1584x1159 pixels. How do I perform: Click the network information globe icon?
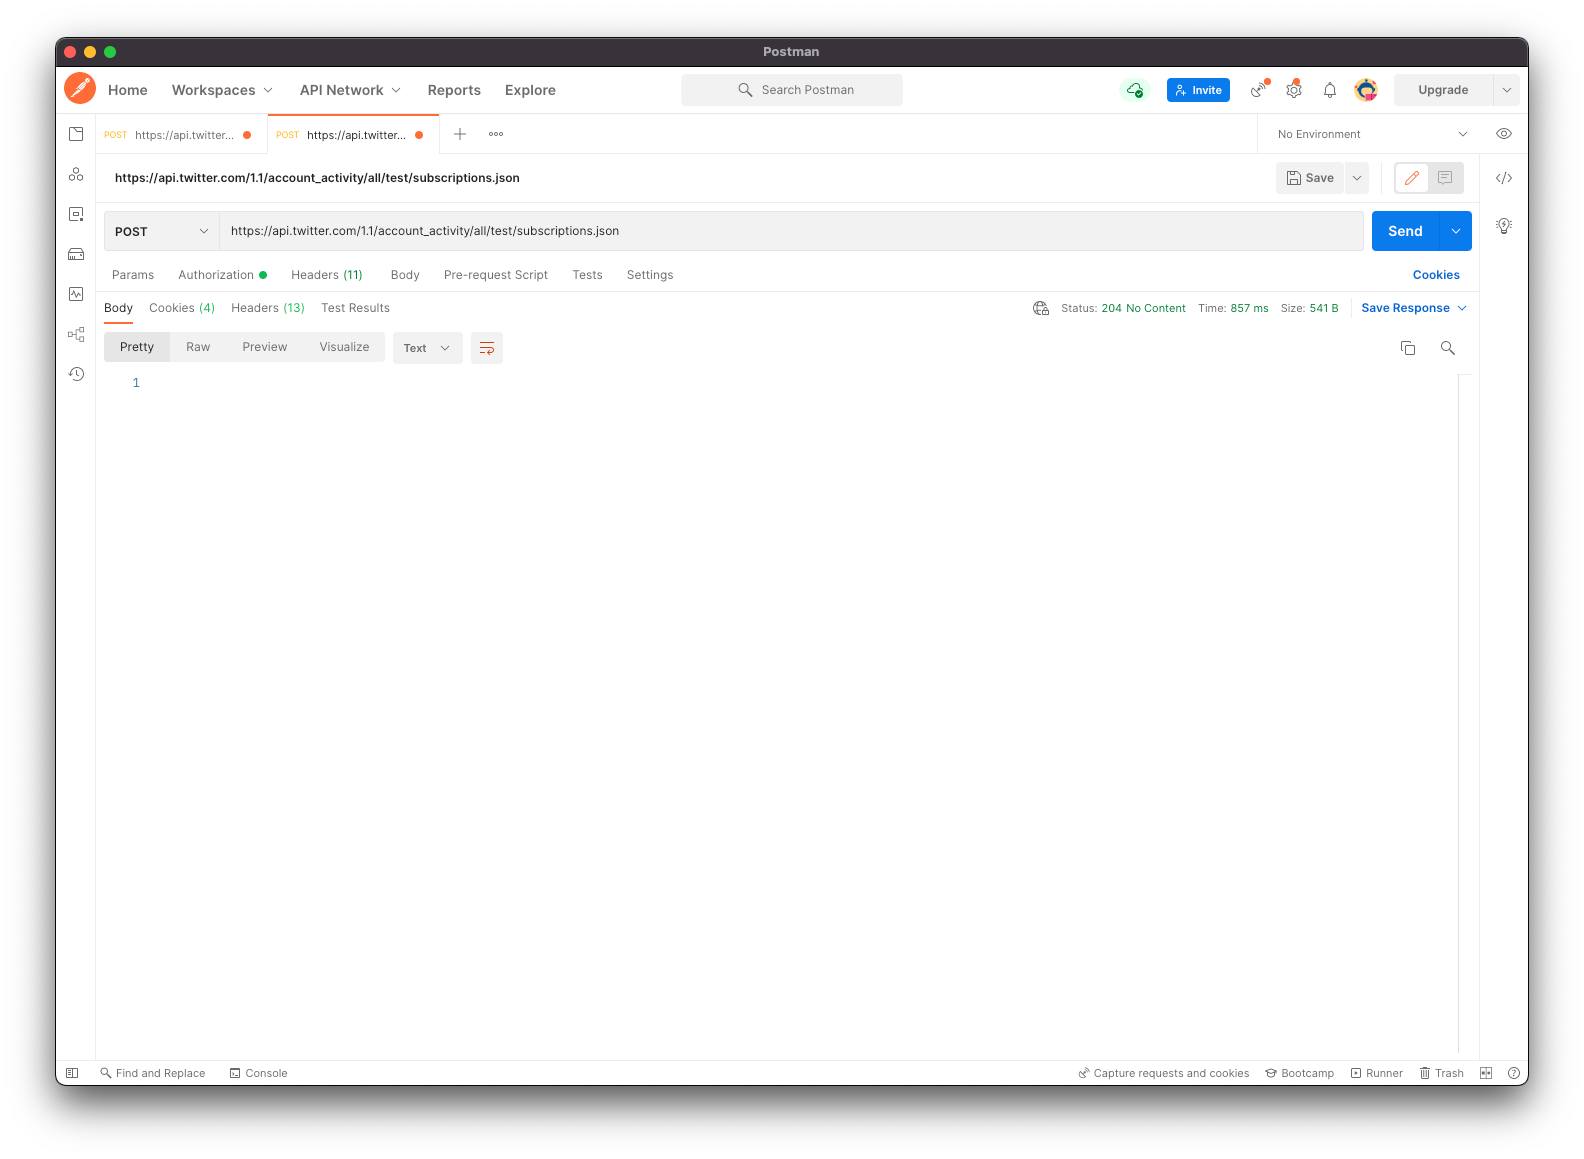tap(1041, 308)
